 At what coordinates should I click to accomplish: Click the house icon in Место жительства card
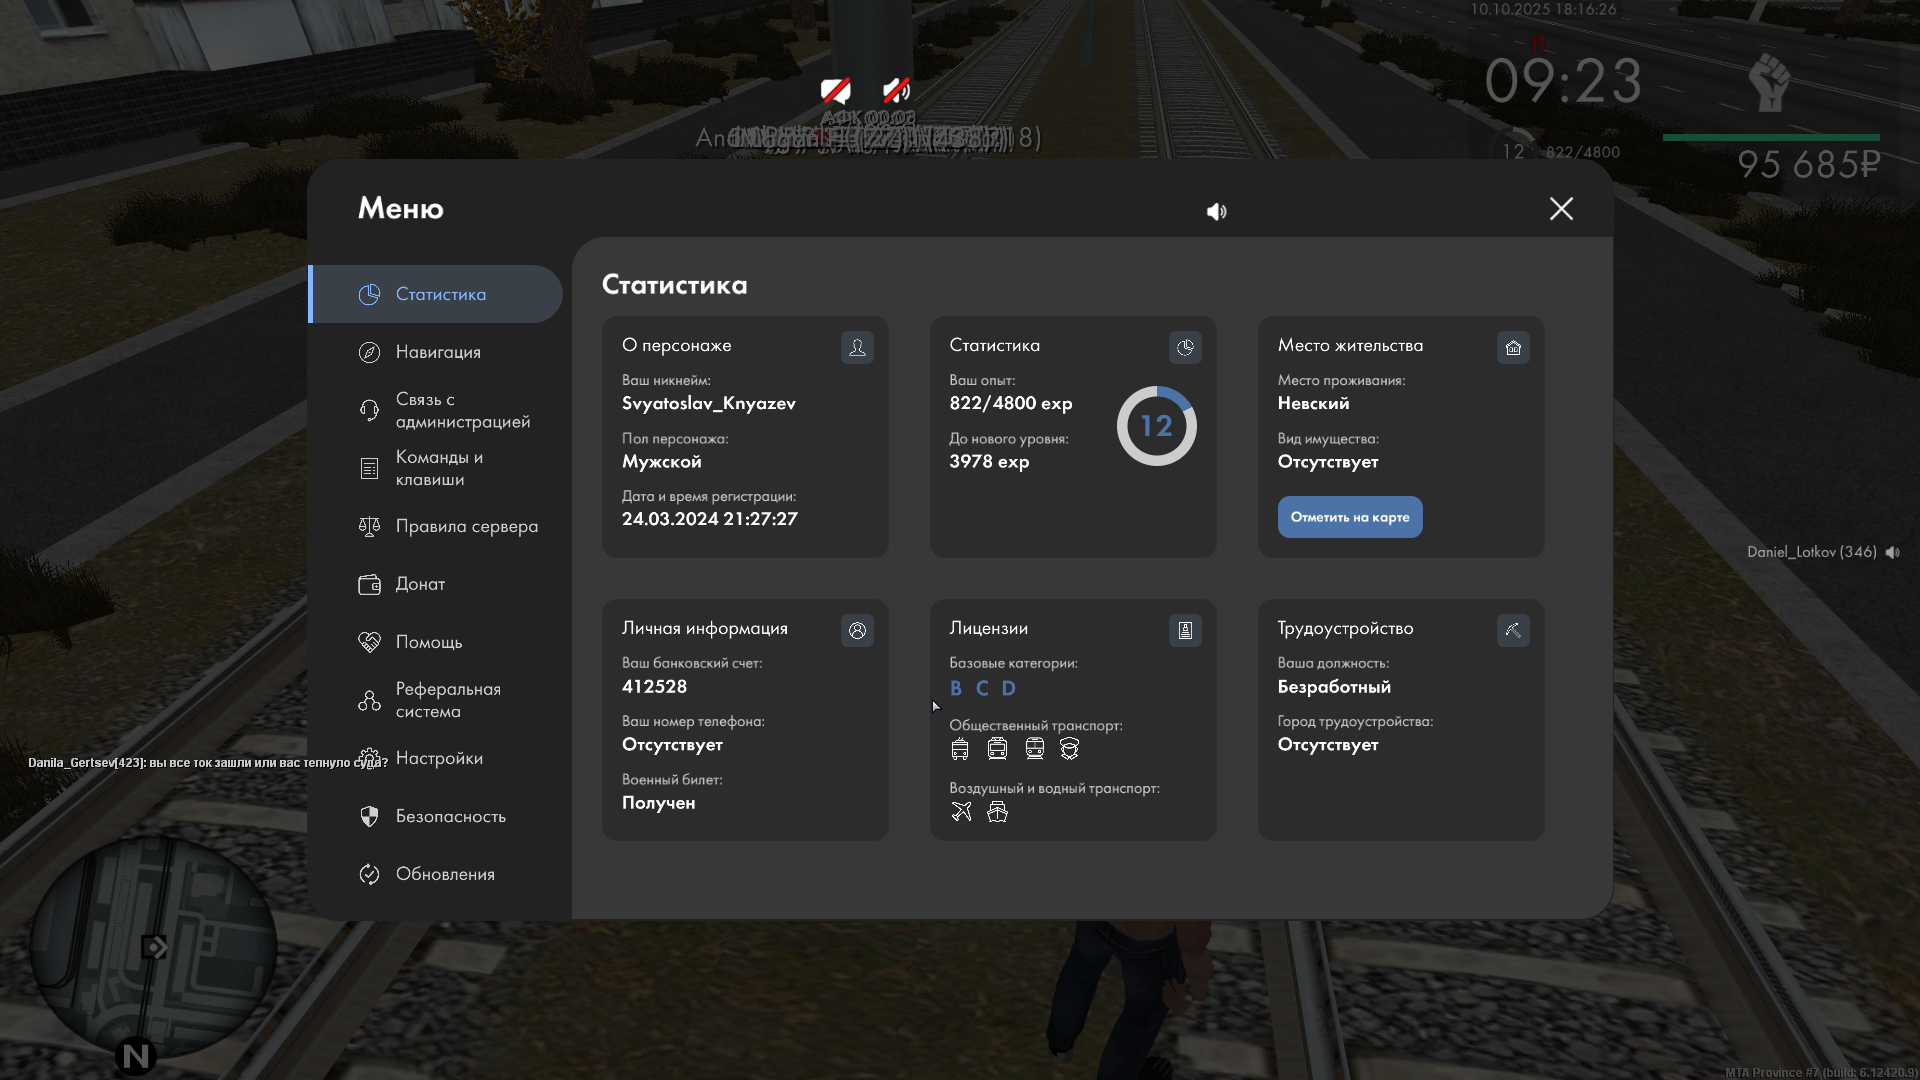(x=1513, y=347)
